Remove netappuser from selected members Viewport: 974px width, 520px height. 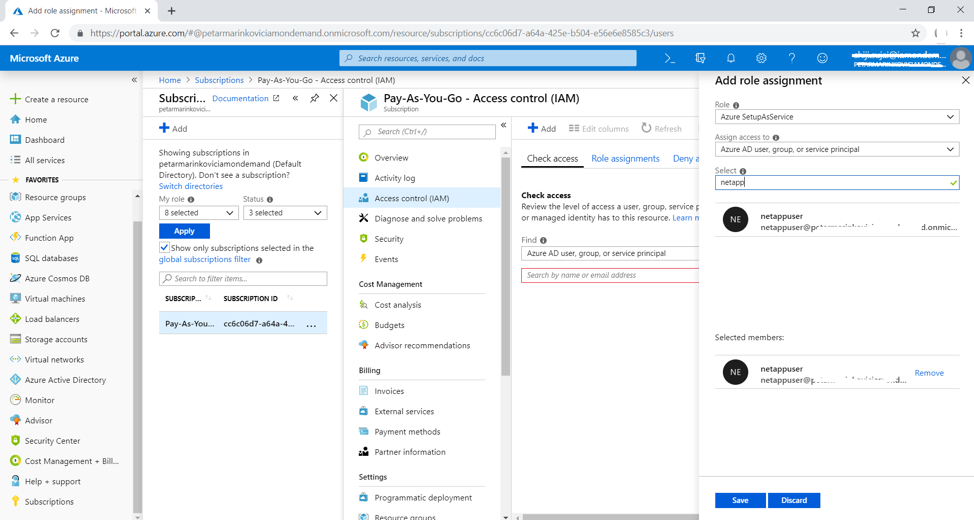(928, 373)
